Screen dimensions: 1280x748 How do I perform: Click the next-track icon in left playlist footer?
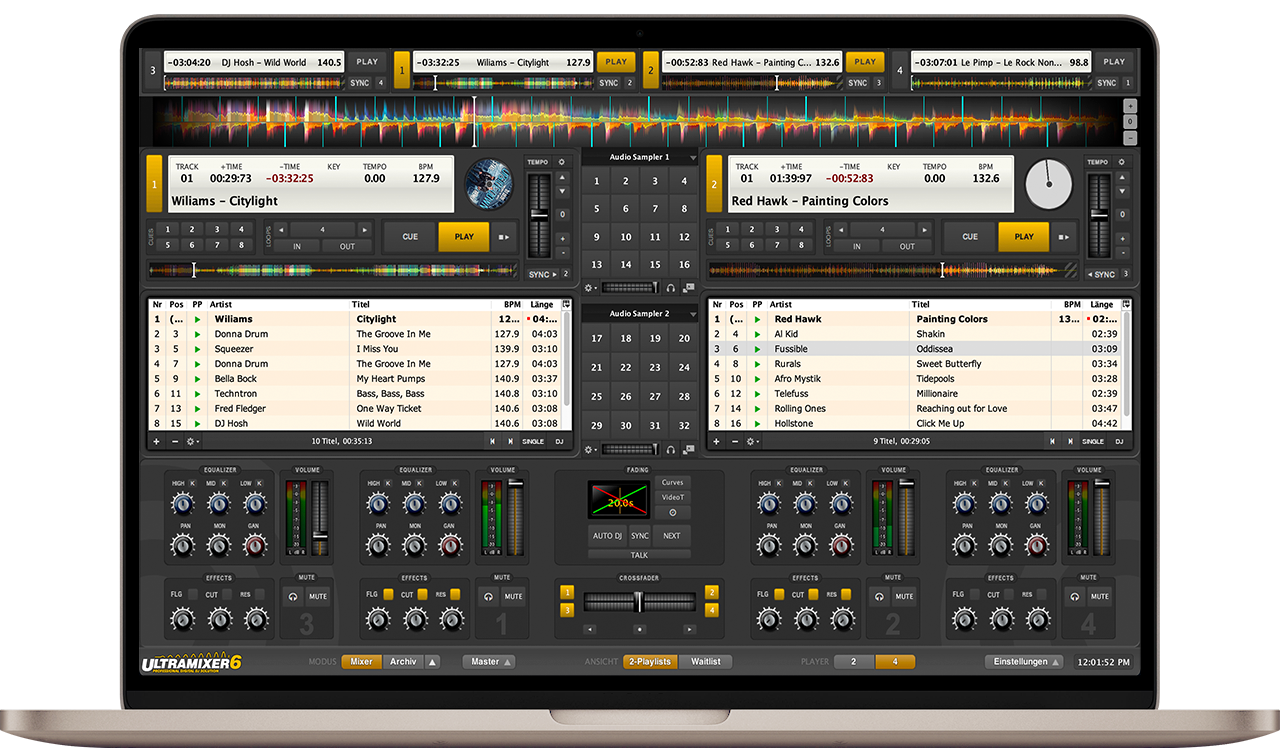510,441
